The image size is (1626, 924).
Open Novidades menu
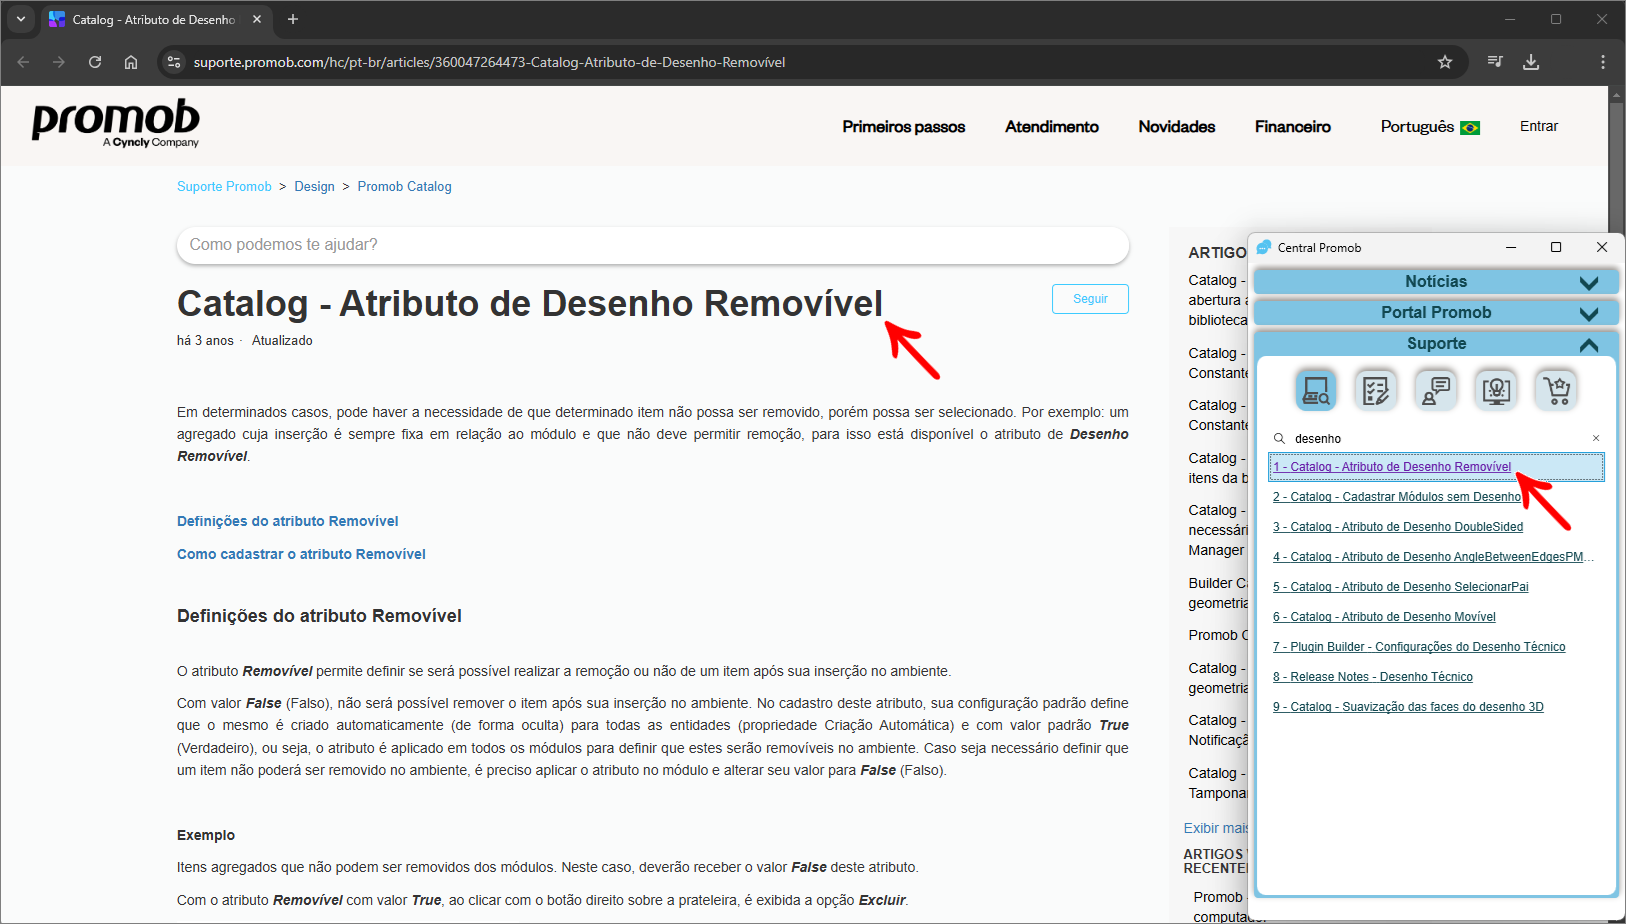coord(1177,127)
